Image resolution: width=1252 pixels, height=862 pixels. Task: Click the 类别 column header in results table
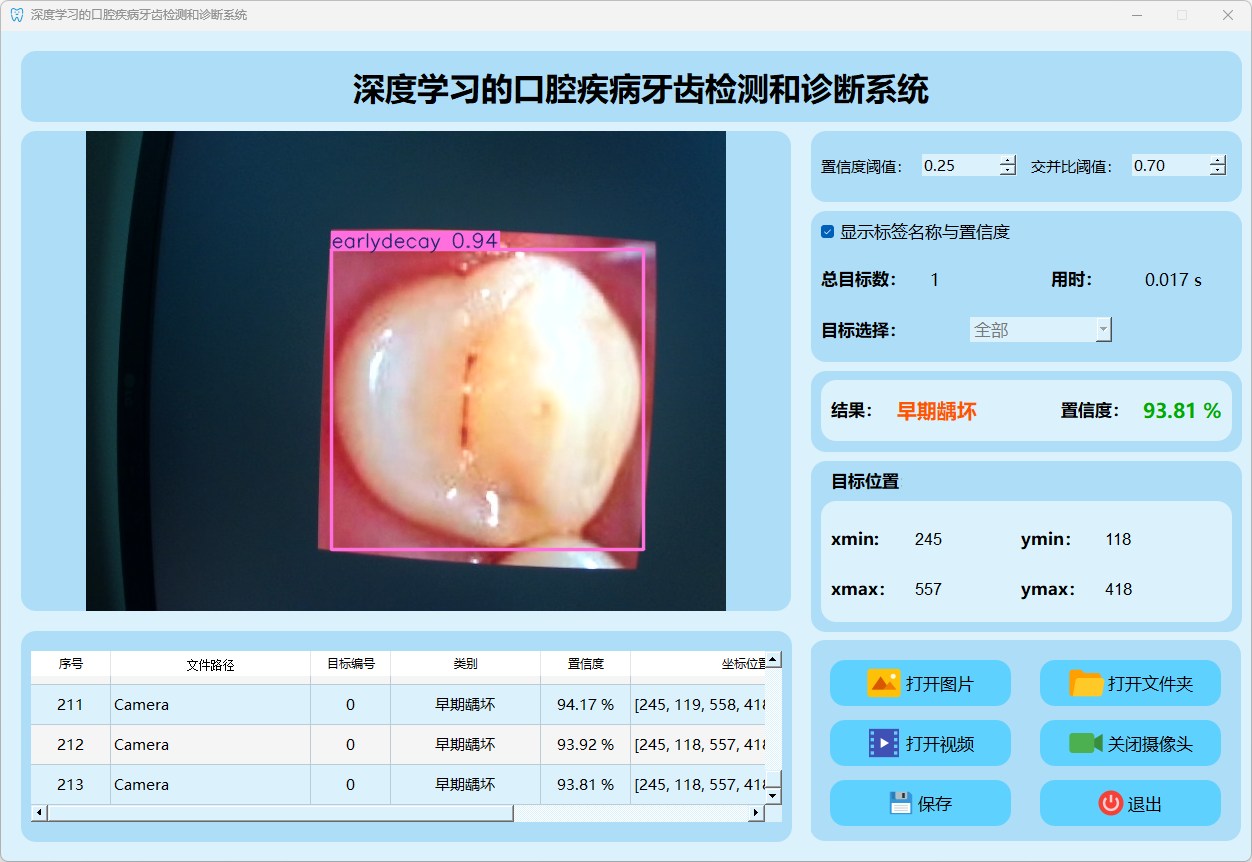(x=465, y=664)
